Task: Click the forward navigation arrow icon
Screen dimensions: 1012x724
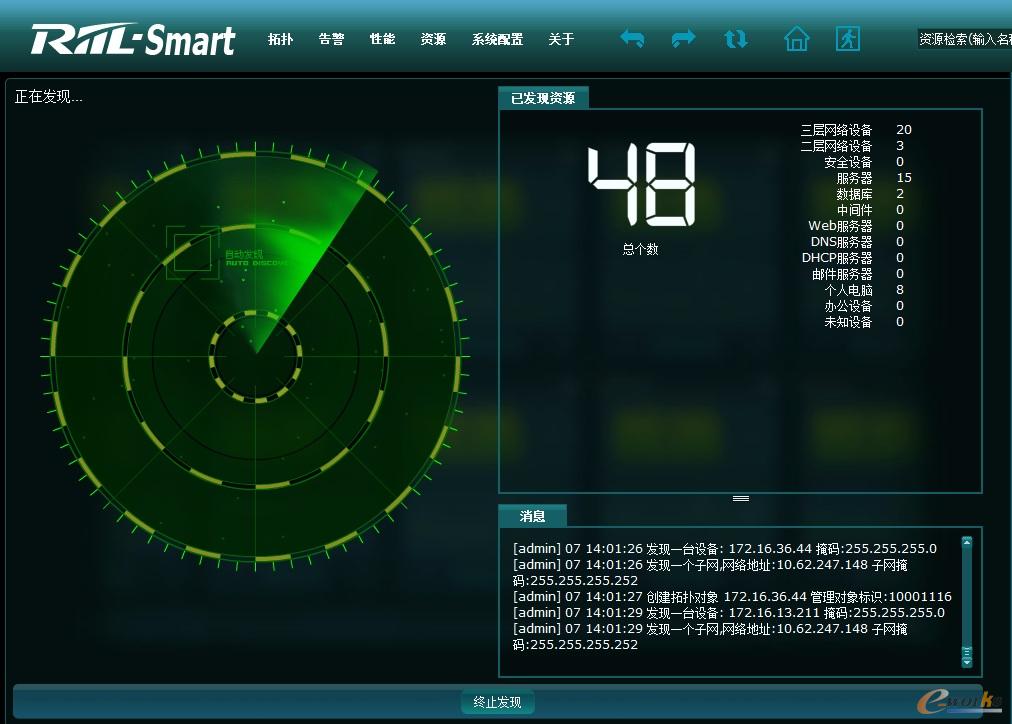Action: [x=683, y=38]
